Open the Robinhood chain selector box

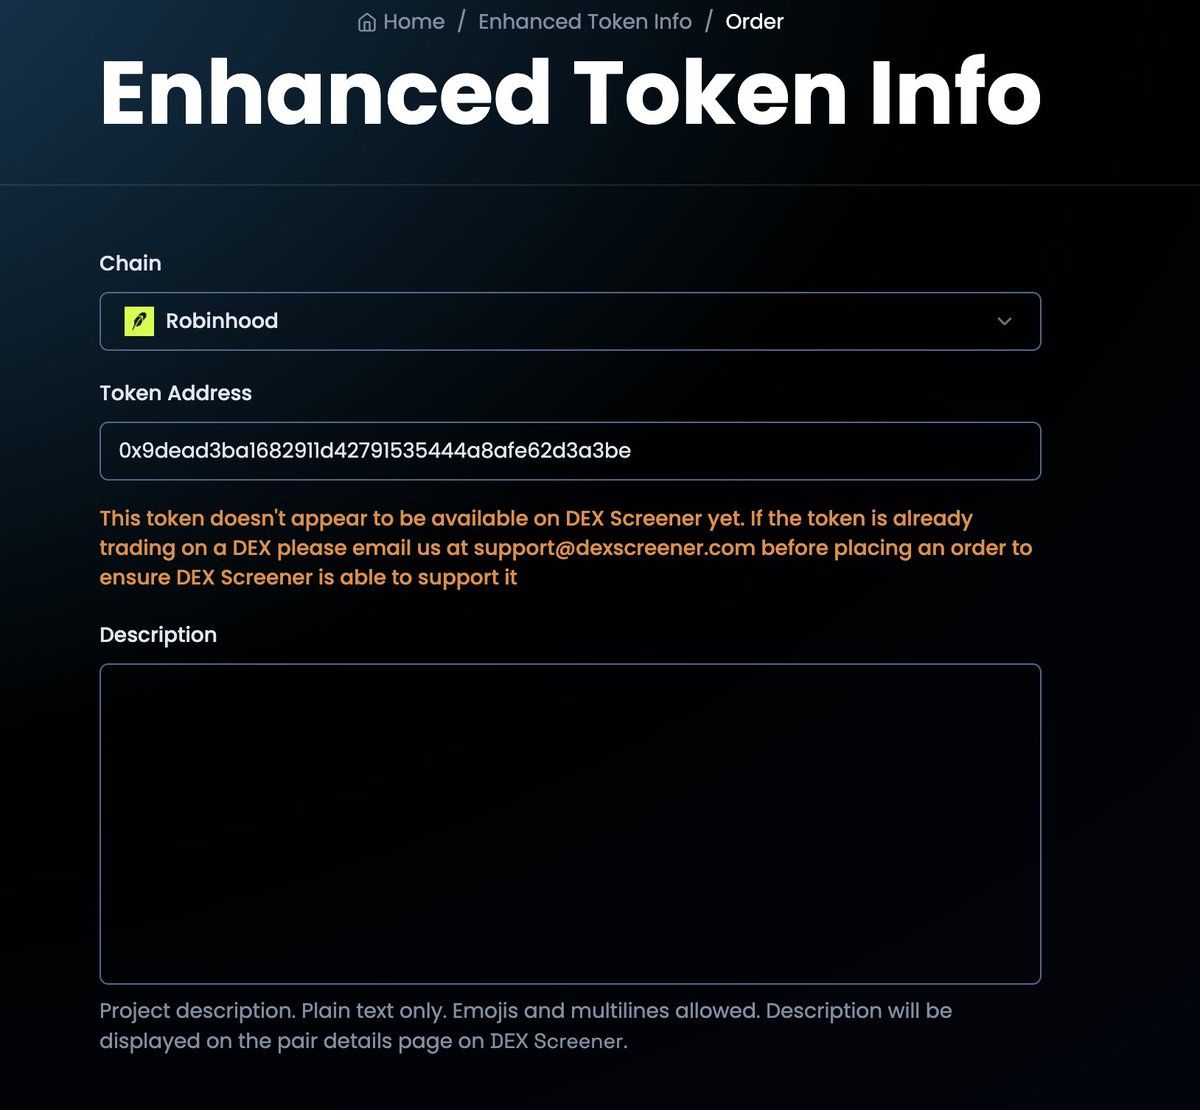[570, 321]
